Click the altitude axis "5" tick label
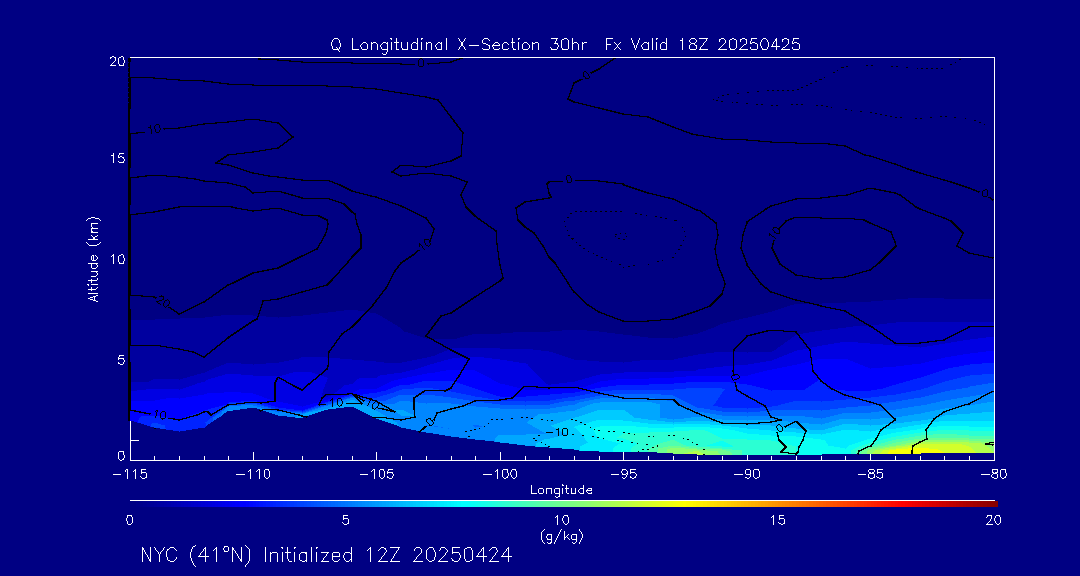 pyautogui.click(x=121, y=360)
